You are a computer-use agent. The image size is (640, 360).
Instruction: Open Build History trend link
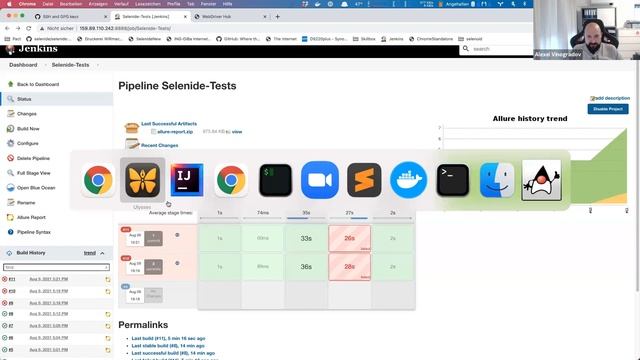pyautogui.click(x=90, y=253)
